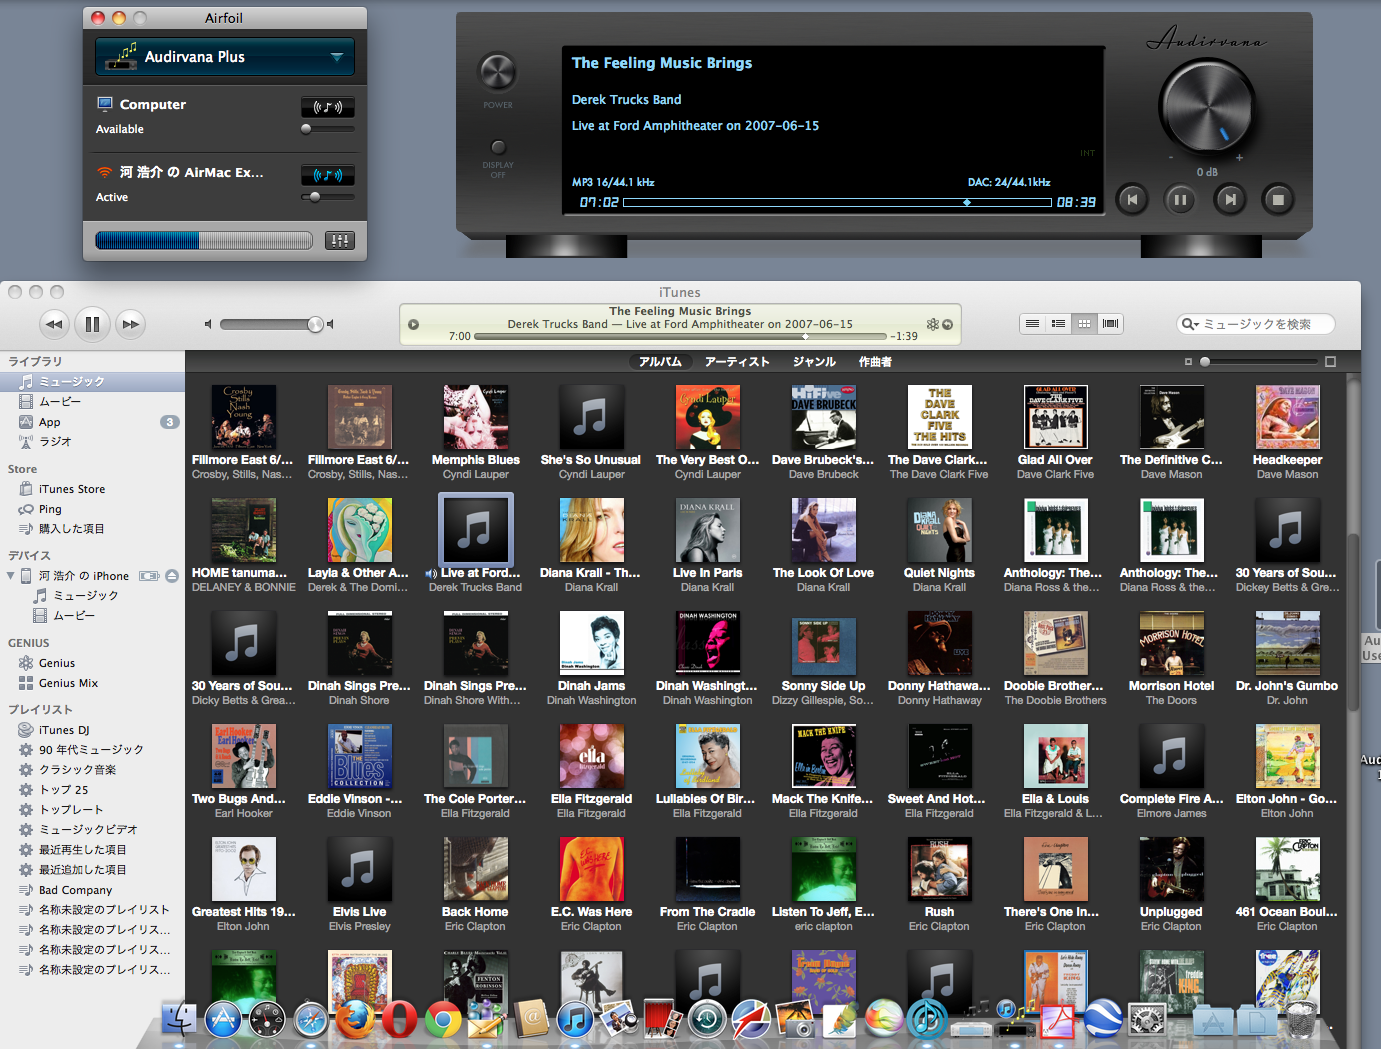Screen dimensions: 1381x1049
Task: Launch Firefox from the Dock
Action: (x=354, y=1019)
